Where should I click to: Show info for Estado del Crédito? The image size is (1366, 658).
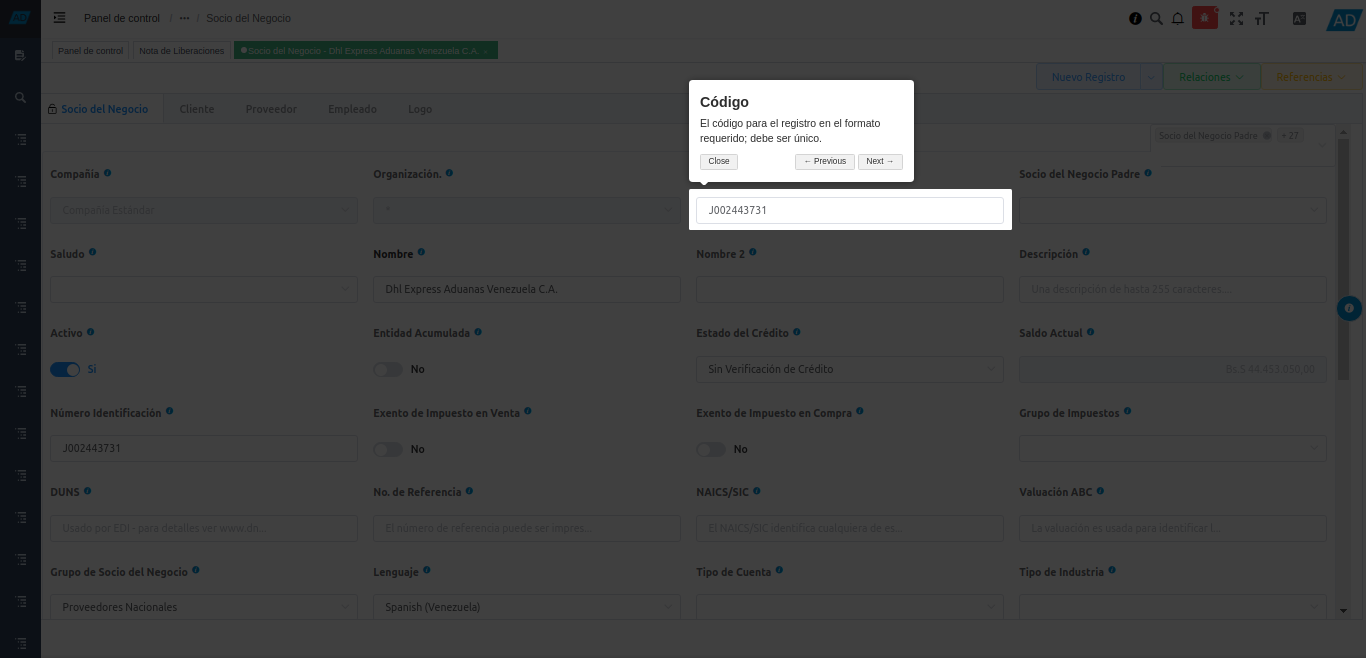[796, 332]
